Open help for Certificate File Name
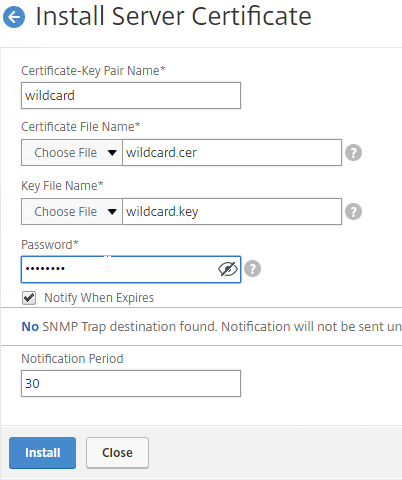This screenshot has height=480, width=402. [x=353, y=153]
